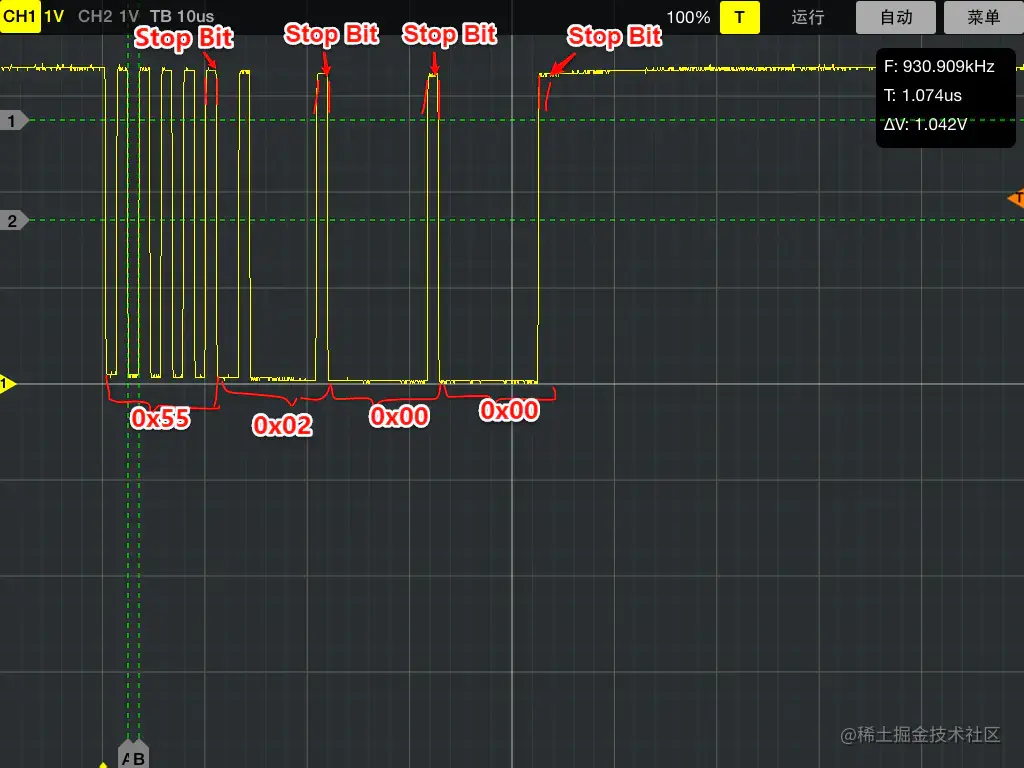Tap the ΔV: 1.042V readout

click(925, 124)
